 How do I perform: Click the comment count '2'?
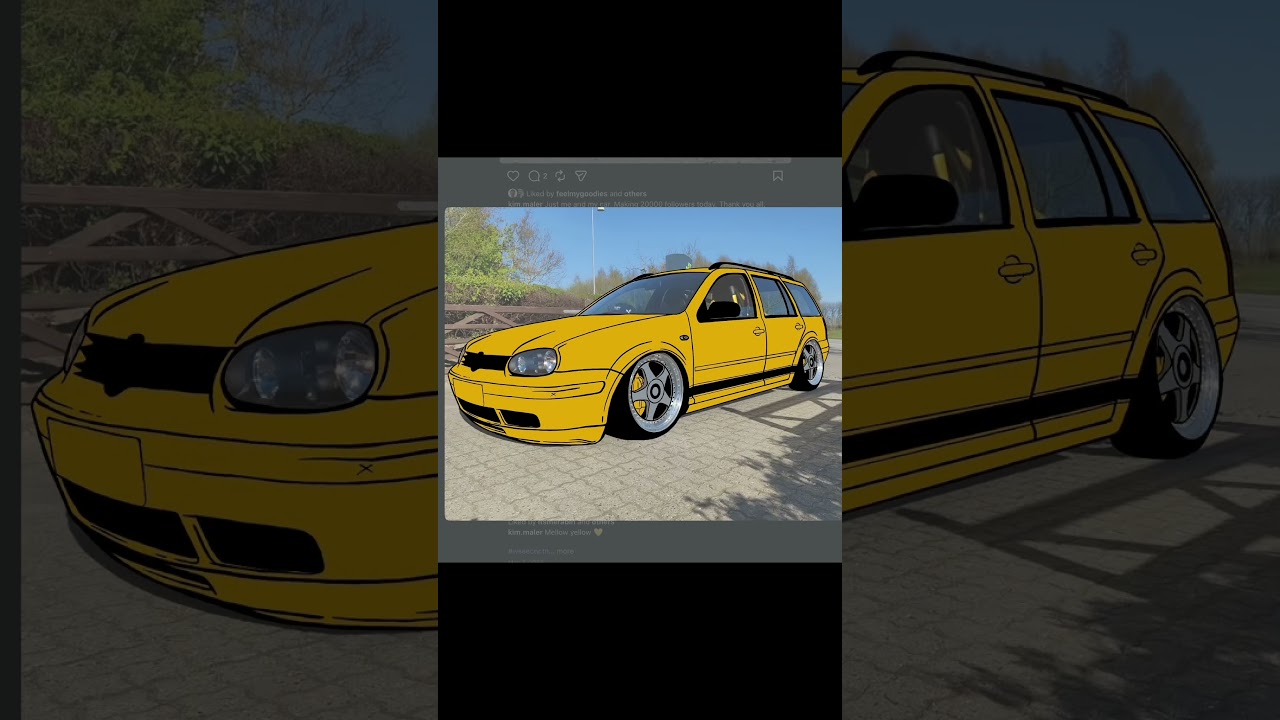click(545, 177)
